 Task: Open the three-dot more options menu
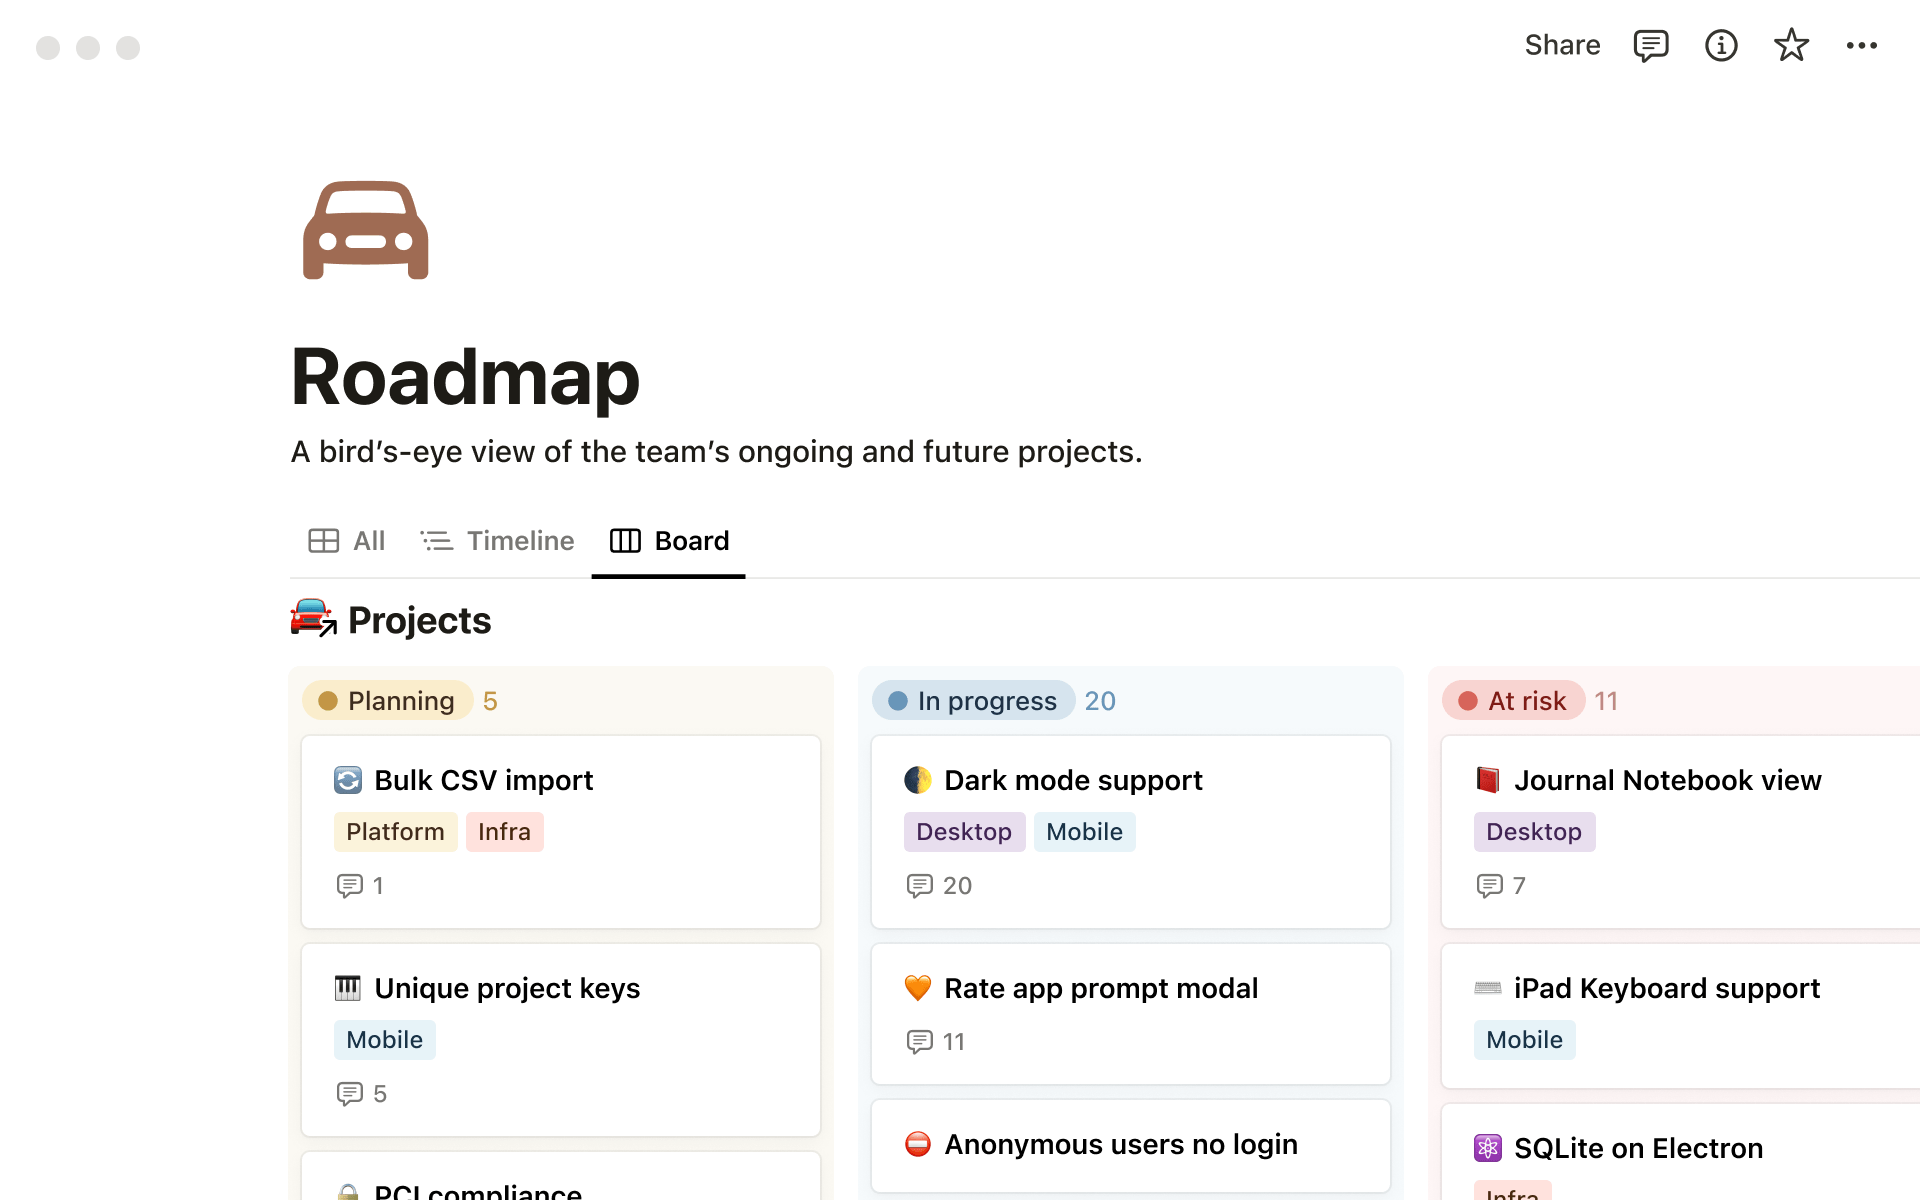pyautogui.click(x=1861, y=46)
